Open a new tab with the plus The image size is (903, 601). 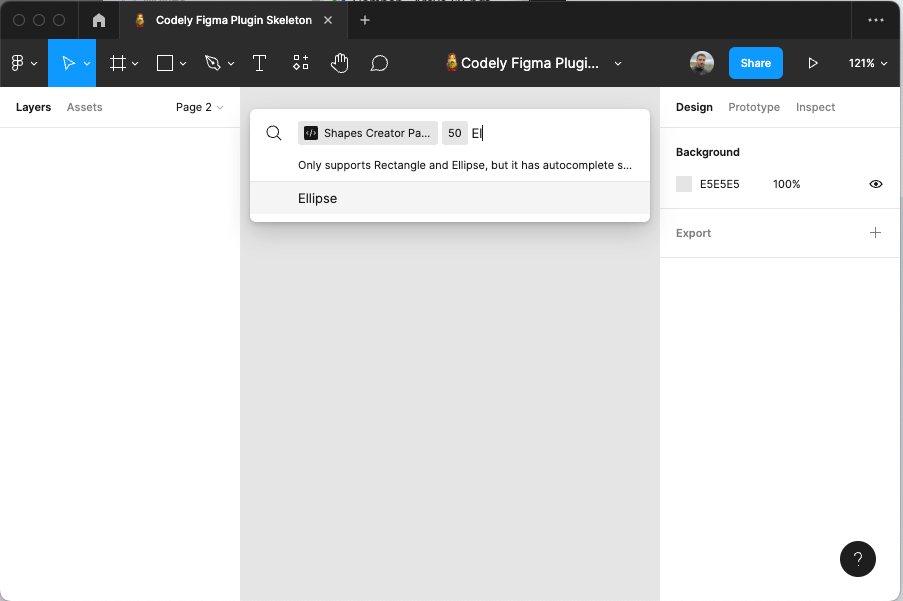tap(365, 20)
